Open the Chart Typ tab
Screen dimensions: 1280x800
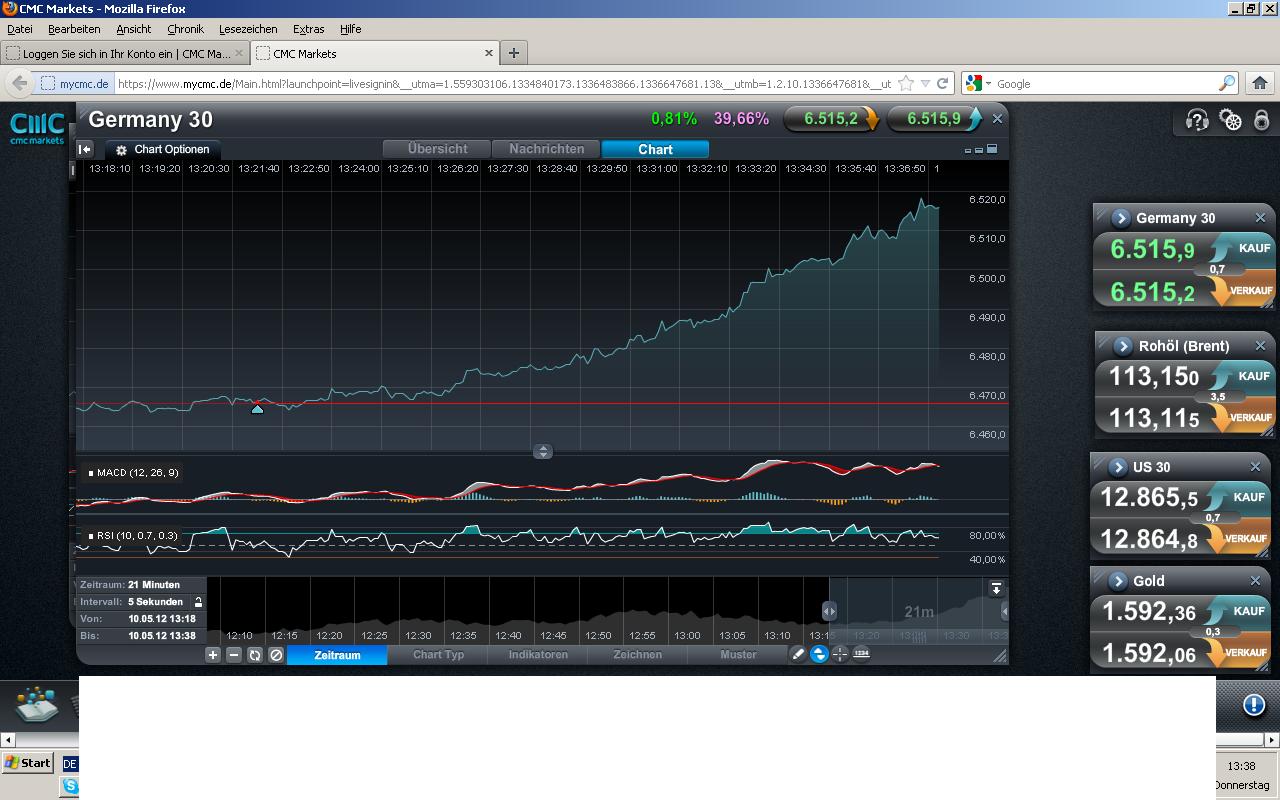pyautogui.click(x=438, y=655)
